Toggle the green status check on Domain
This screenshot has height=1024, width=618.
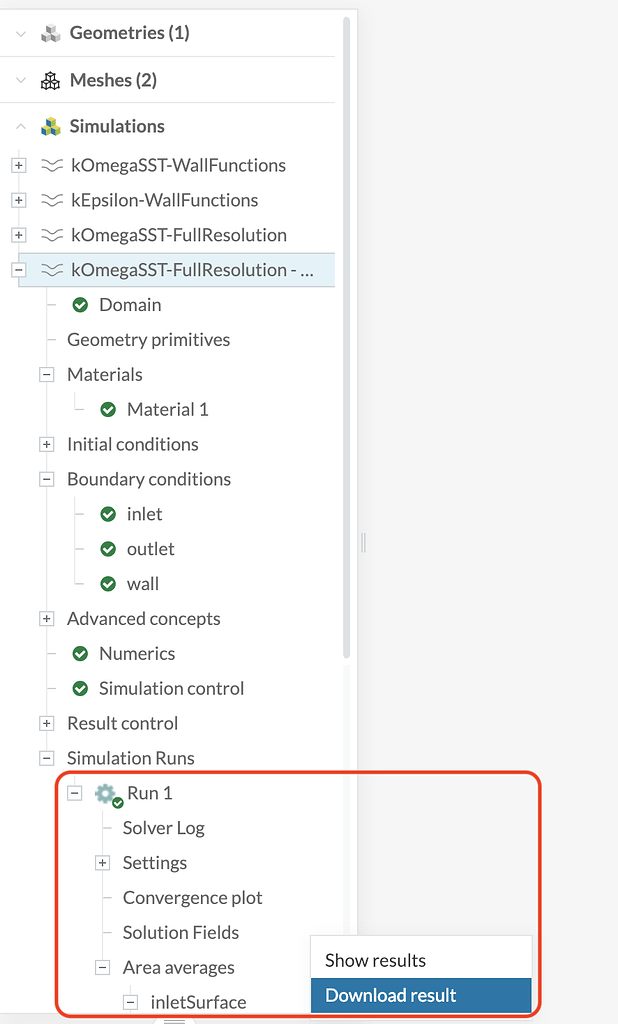pos(80,304)
